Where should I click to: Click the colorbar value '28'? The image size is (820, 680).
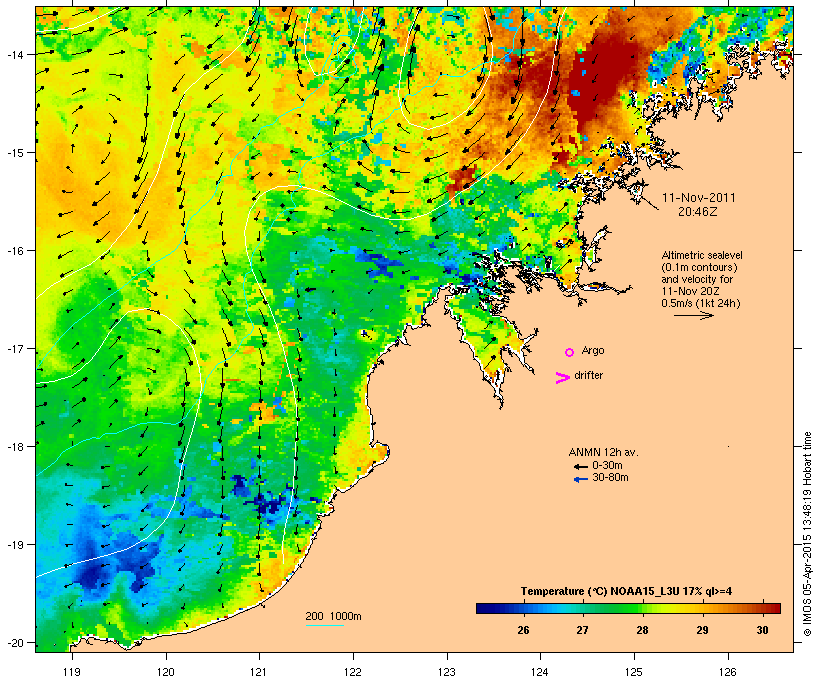point(643,630)
